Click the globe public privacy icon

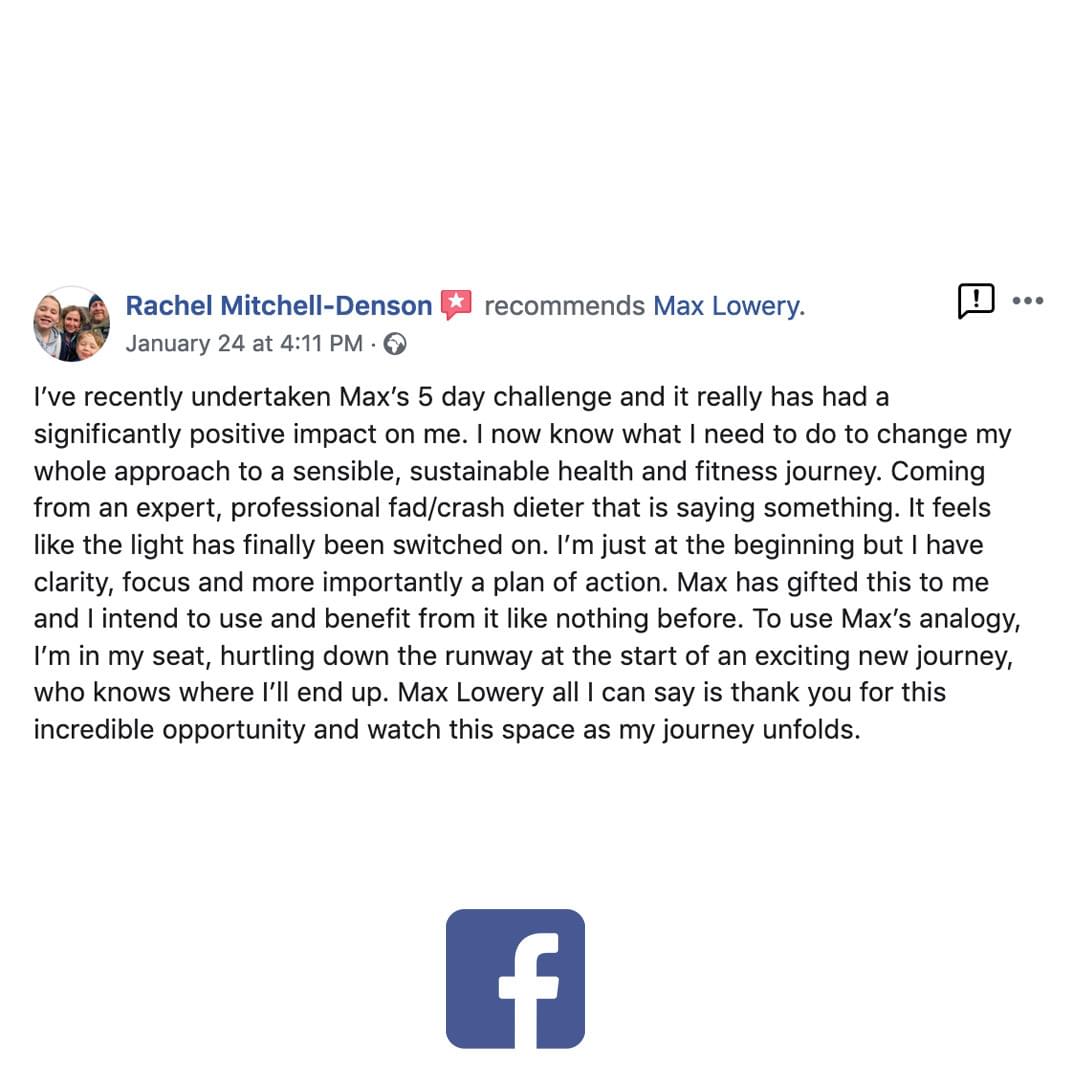[x=395, y=343]
